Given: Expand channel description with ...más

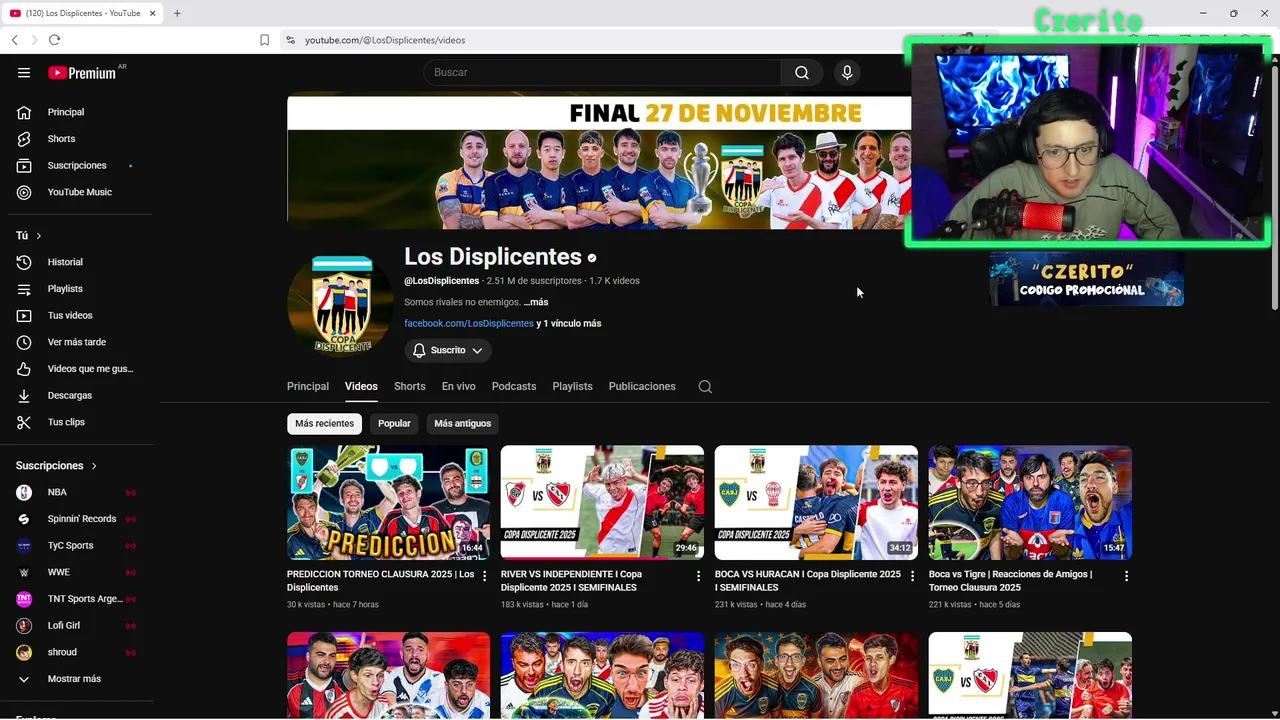Looking at the screenshot, I should (536, 302).
